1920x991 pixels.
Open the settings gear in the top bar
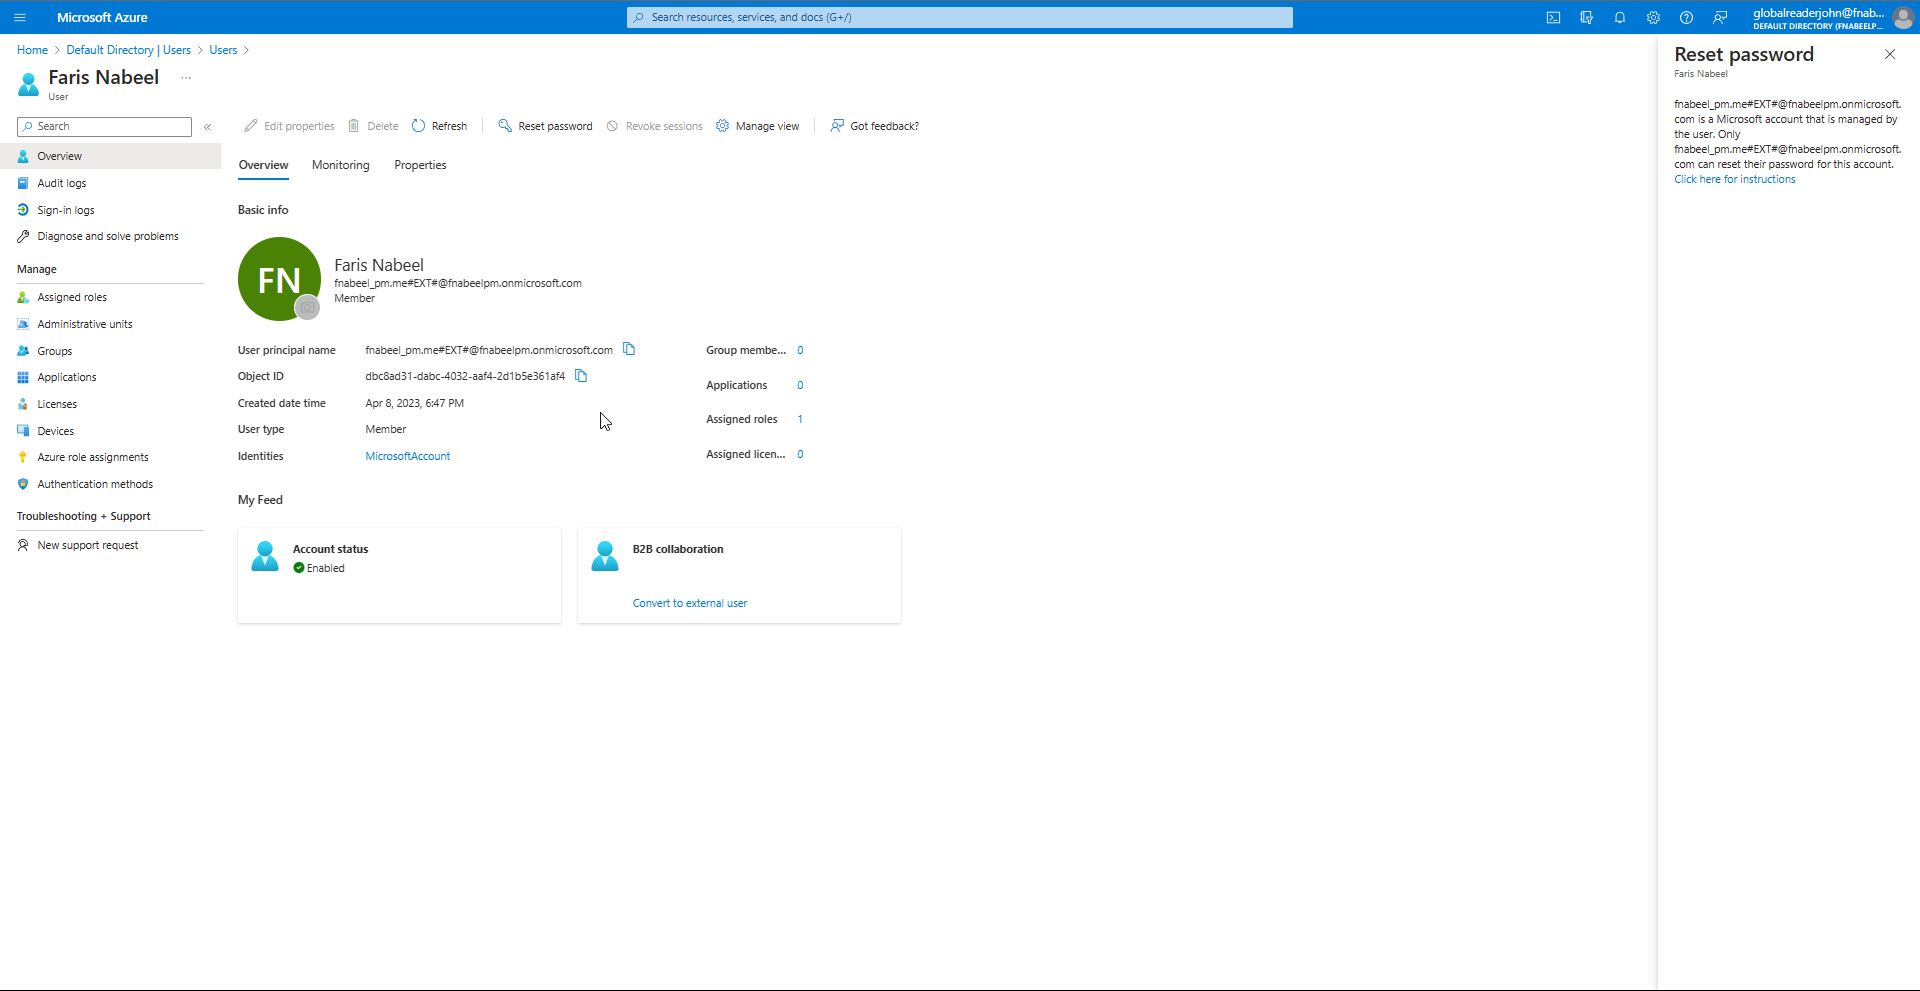[1653, 17]
